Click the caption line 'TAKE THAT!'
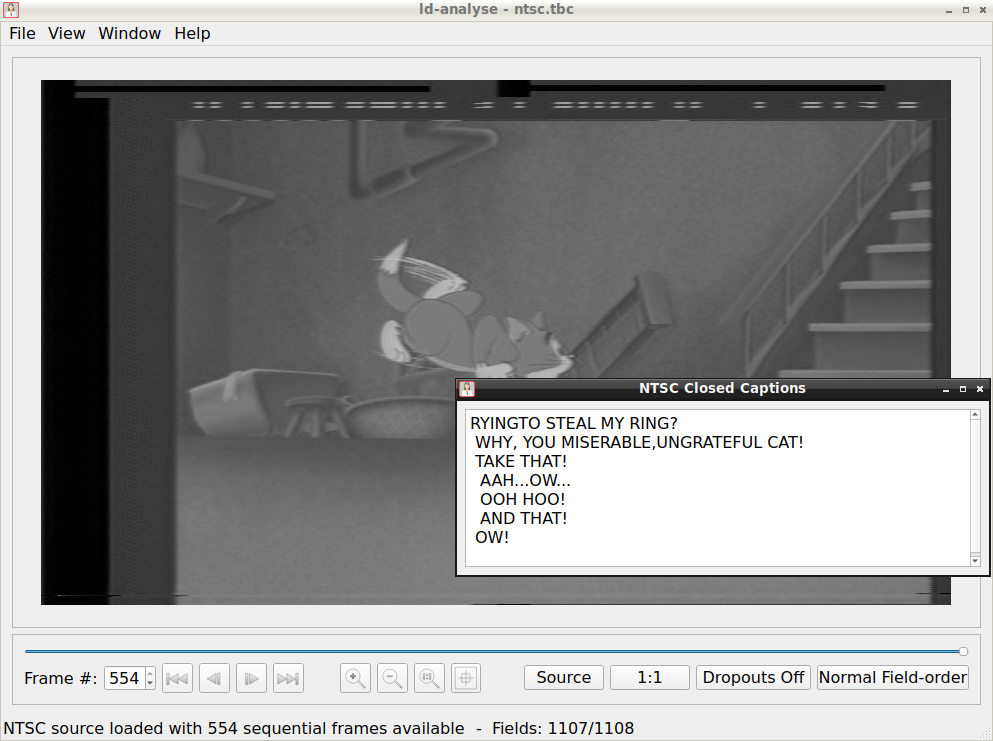Screen dimensions: 993x741 coord(521,461)
